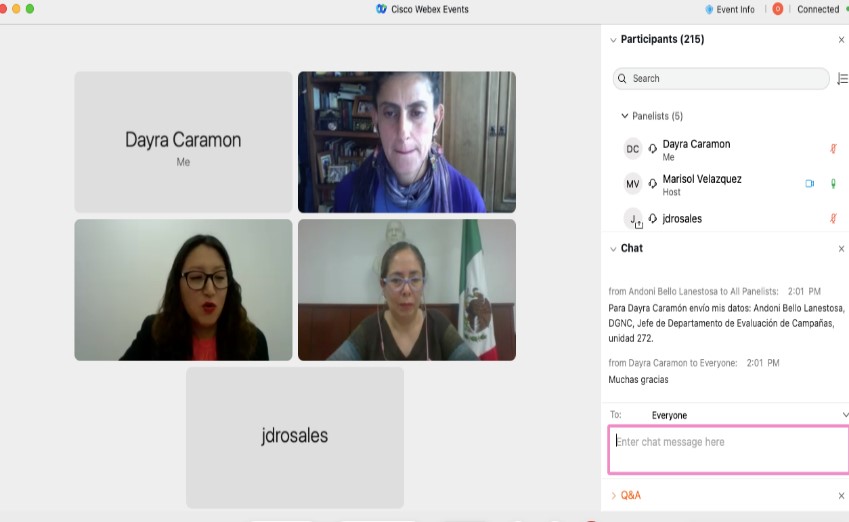Viewport: 849px width, 522px height.
Task: Click the Cisco Webex Events title
Action: click(x=429, y=9)
